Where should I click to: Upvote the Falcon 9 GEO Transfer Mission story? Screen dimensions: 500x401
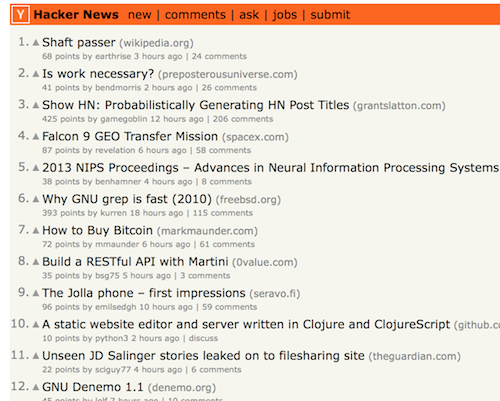pyautogui.click(x=36, y=137)
